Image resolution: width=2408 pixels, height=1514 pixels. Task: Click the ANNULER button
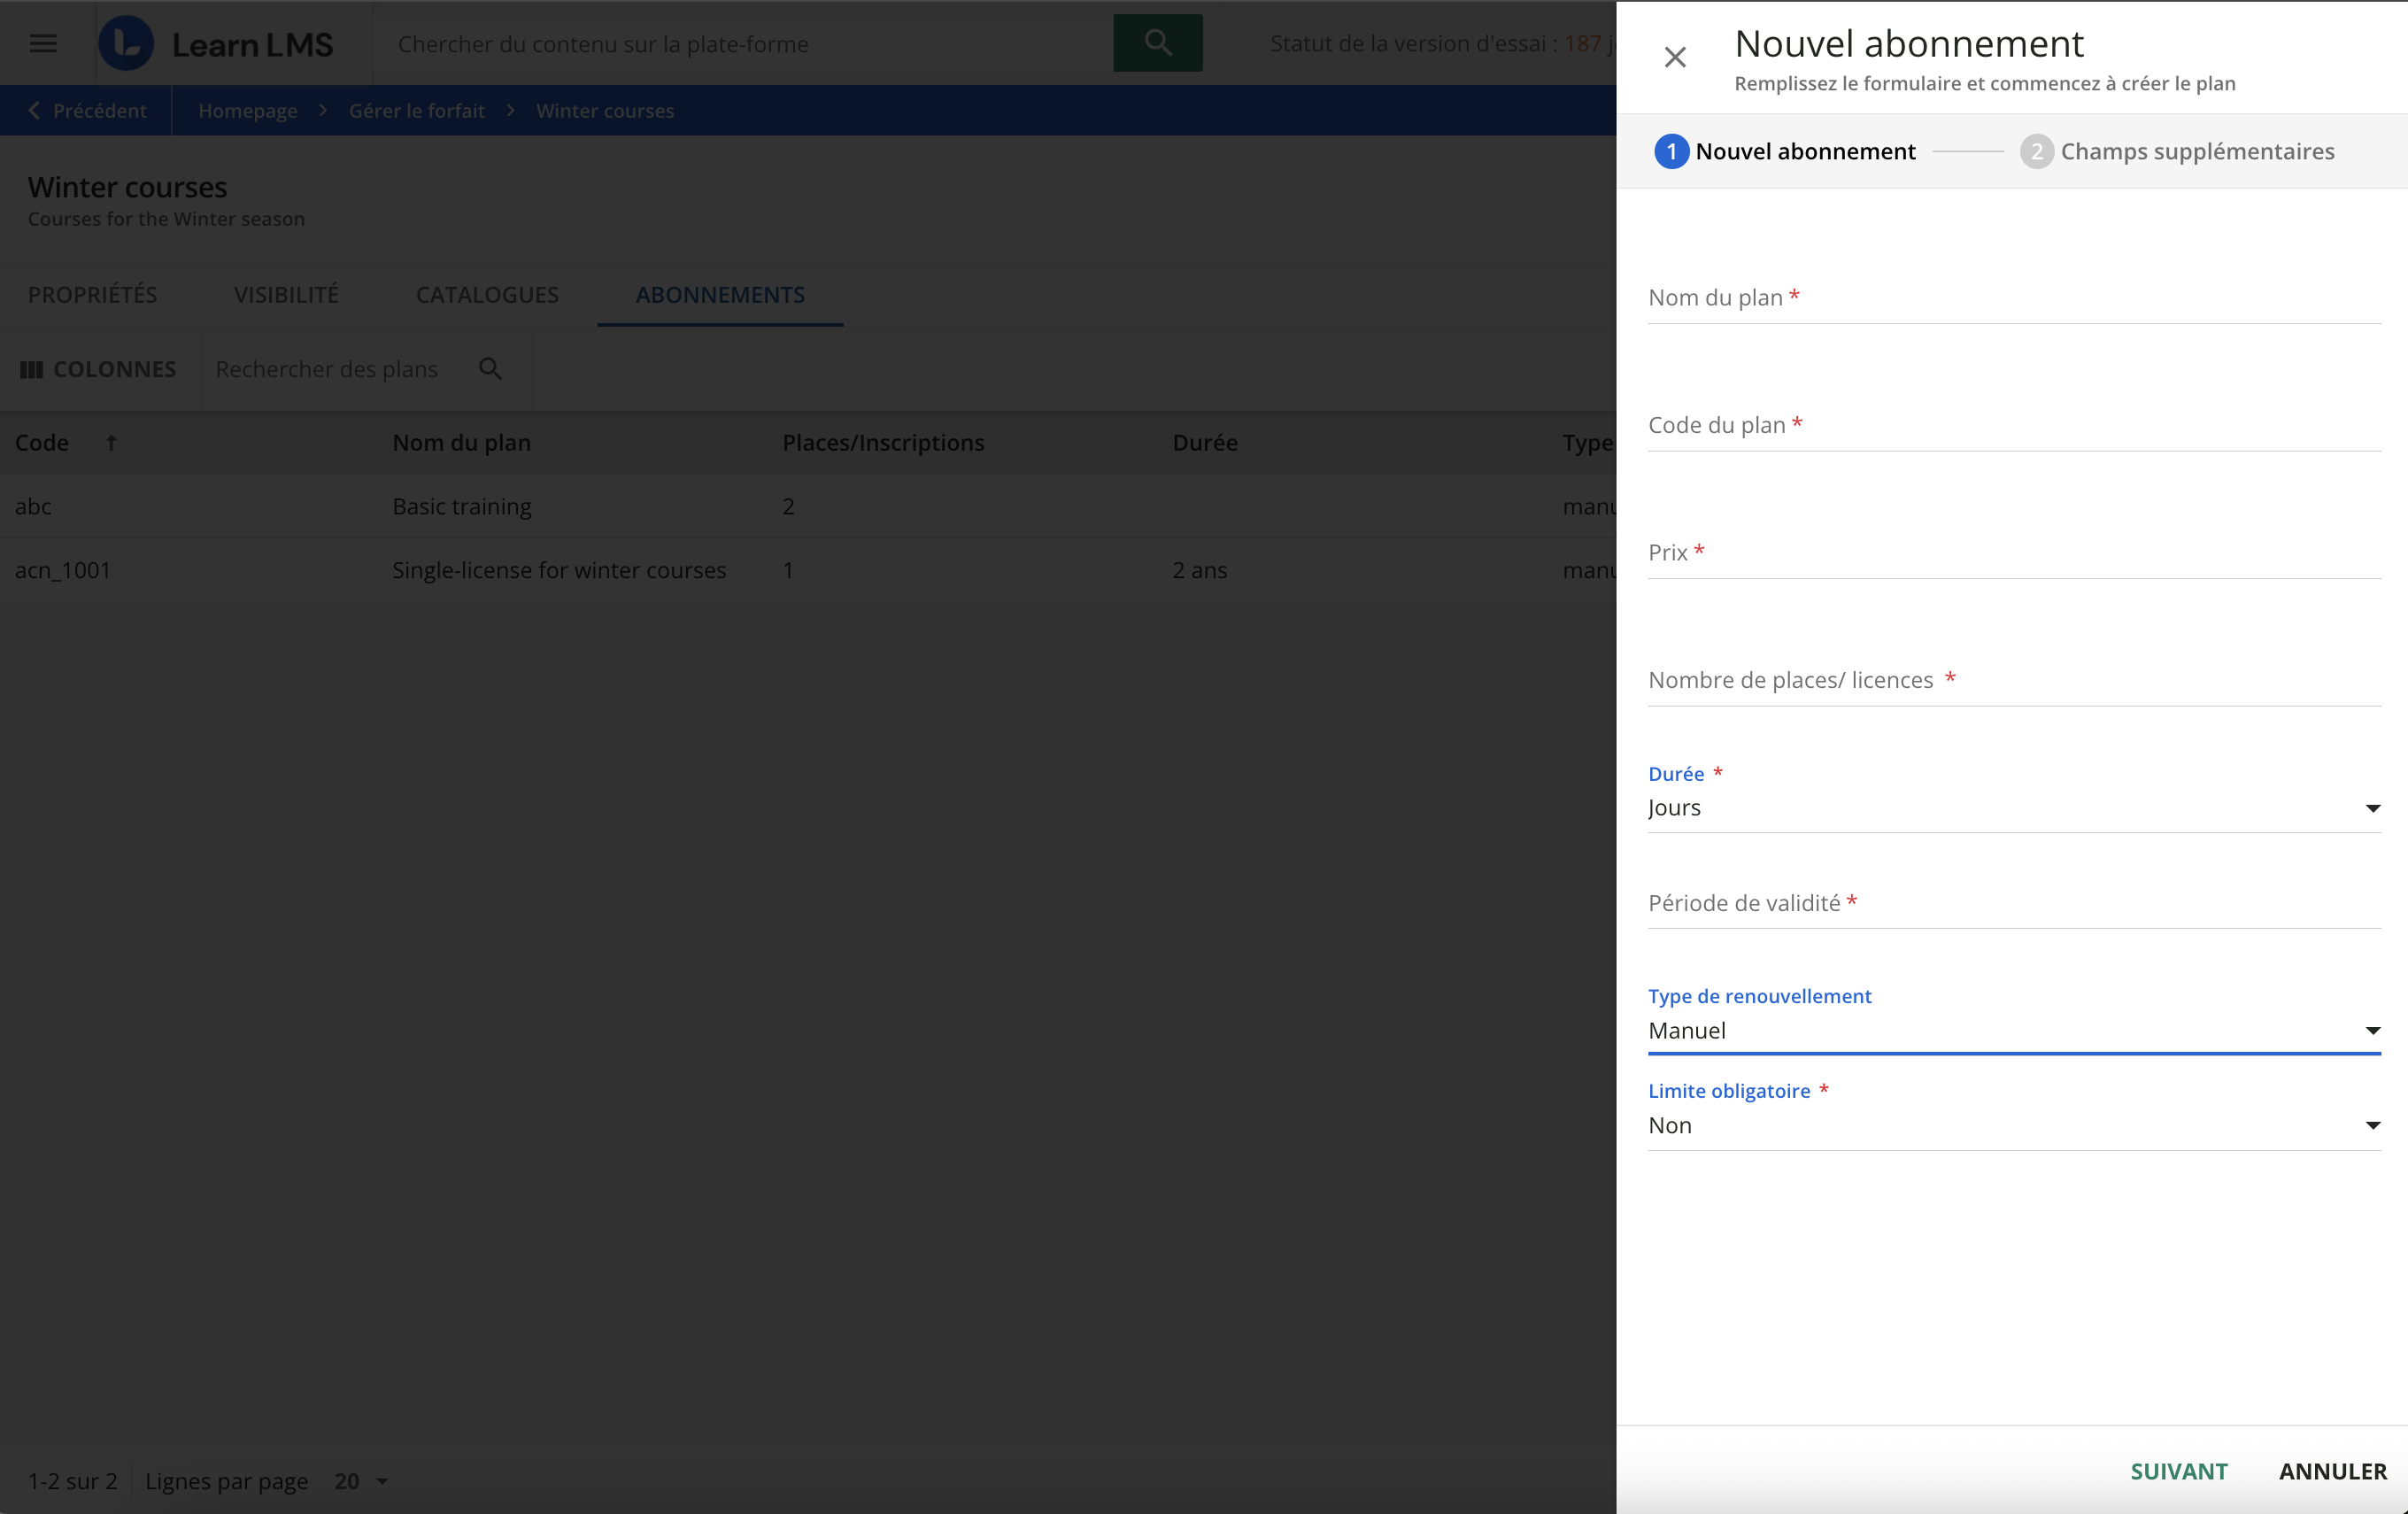(2333, 1471)
